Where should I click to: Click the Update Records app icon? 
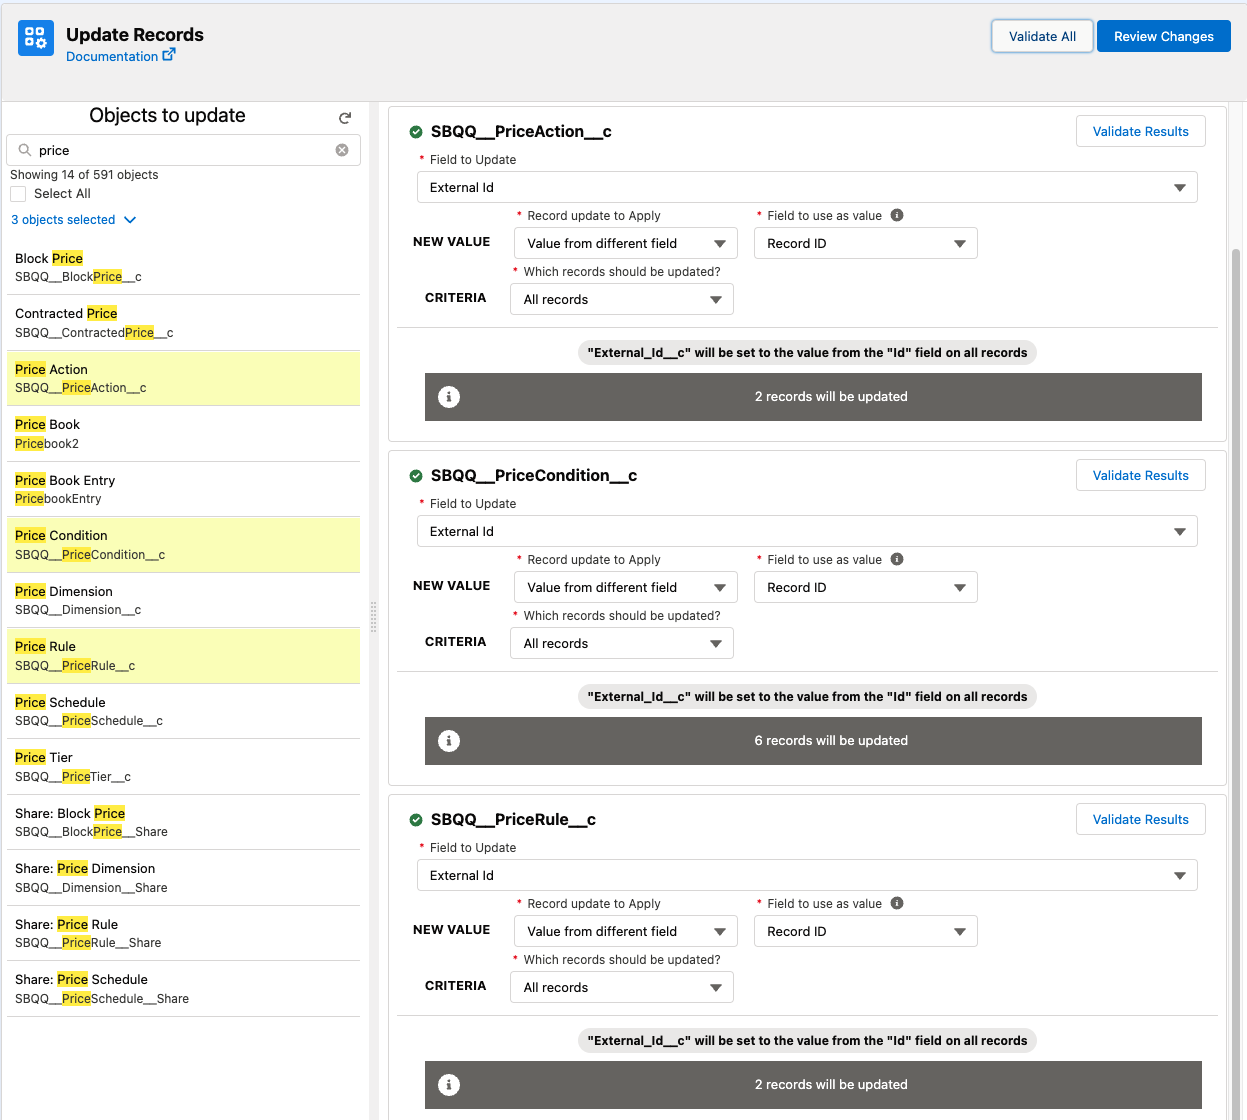36,38
